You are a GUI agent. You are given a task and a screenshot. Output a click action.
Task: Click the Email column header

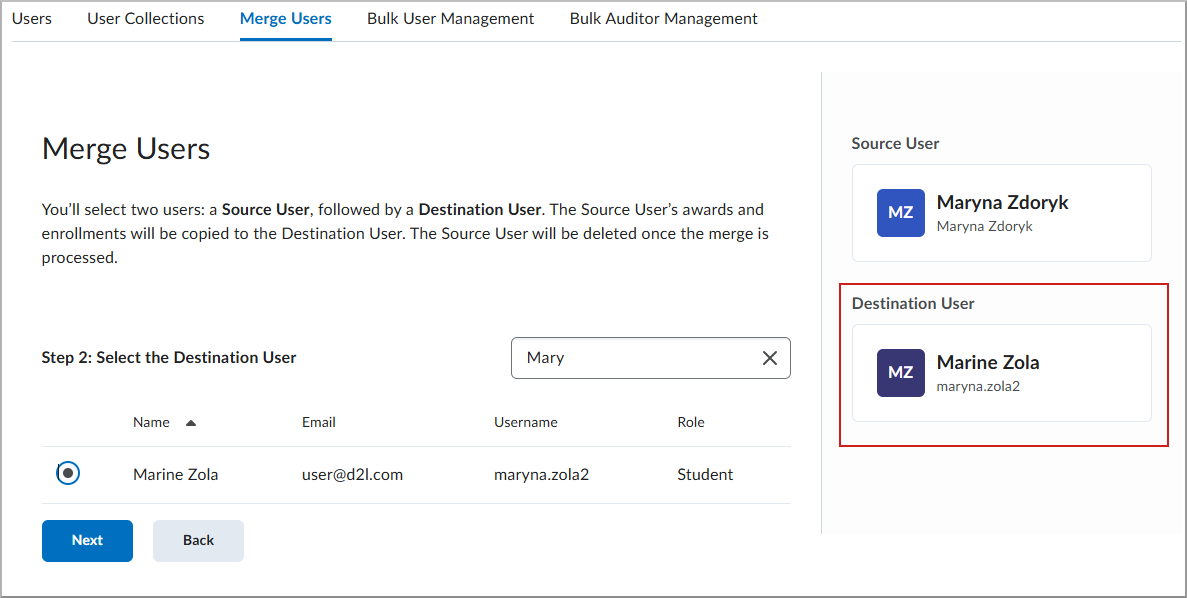point(318,421)
